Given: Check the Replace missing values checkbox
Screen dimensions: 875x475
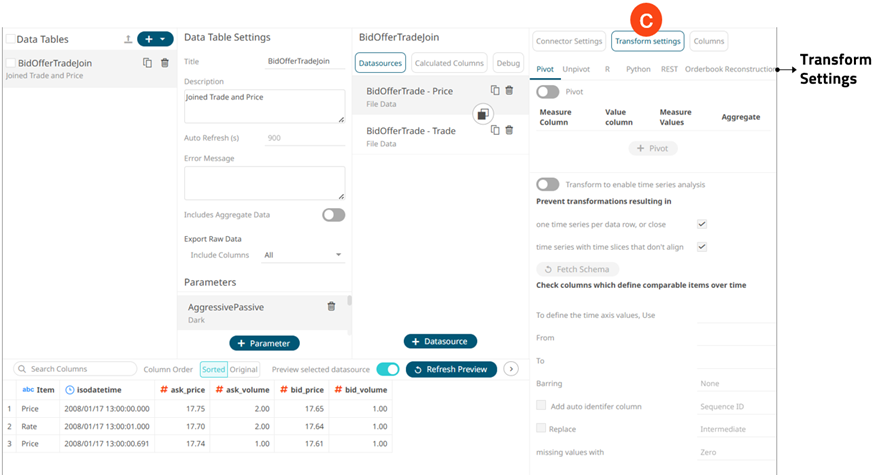Looking at the screenshot, I should click(541, 428).
